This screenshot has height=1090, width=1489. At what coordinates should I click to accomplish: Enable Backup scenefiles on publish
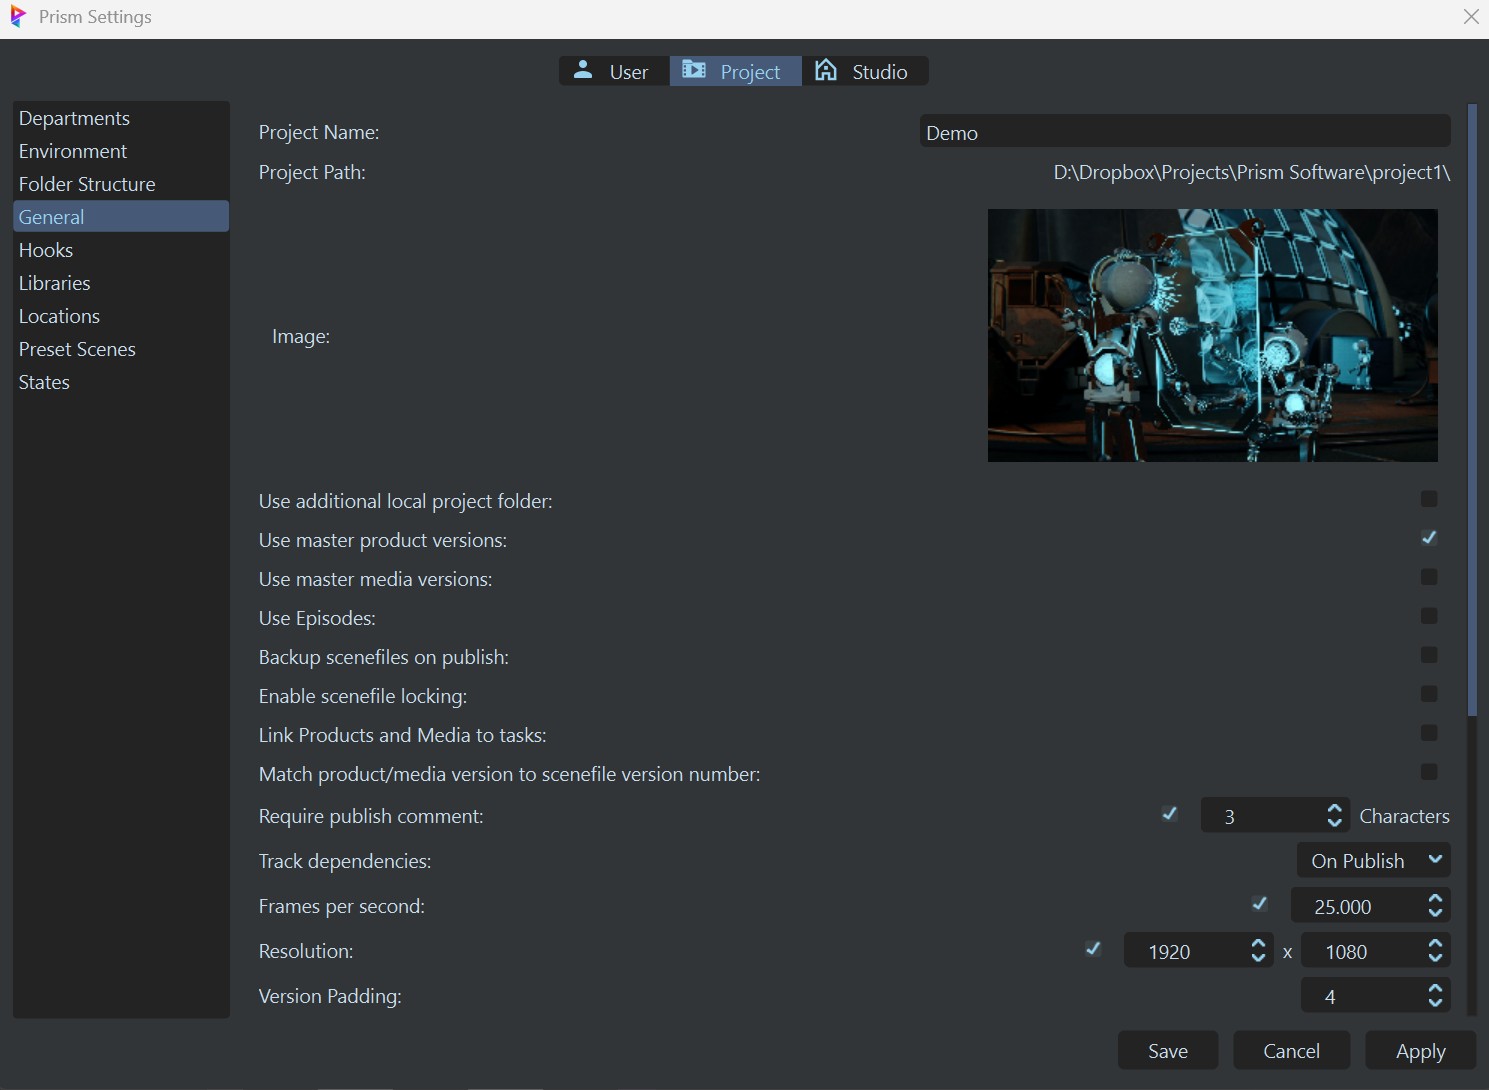[1428, 655]
